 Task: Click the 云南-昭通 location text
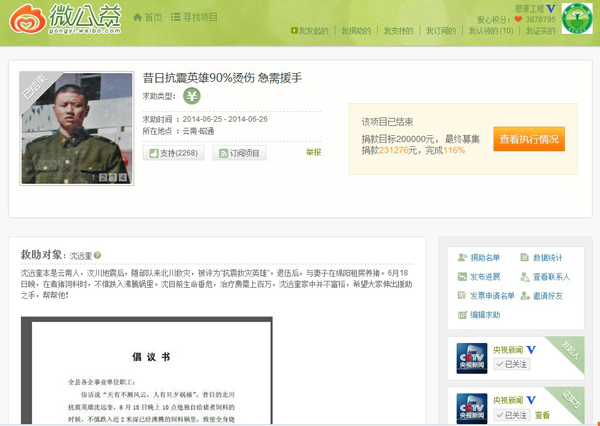click(x=198, y=131)
